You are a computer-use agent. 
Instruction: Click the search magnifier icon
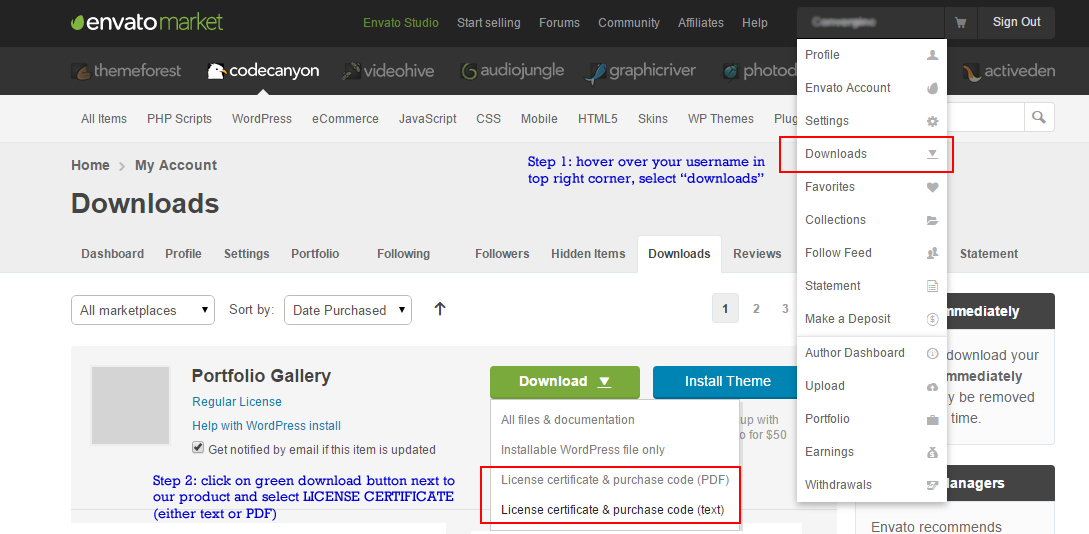coord(1039,118)
